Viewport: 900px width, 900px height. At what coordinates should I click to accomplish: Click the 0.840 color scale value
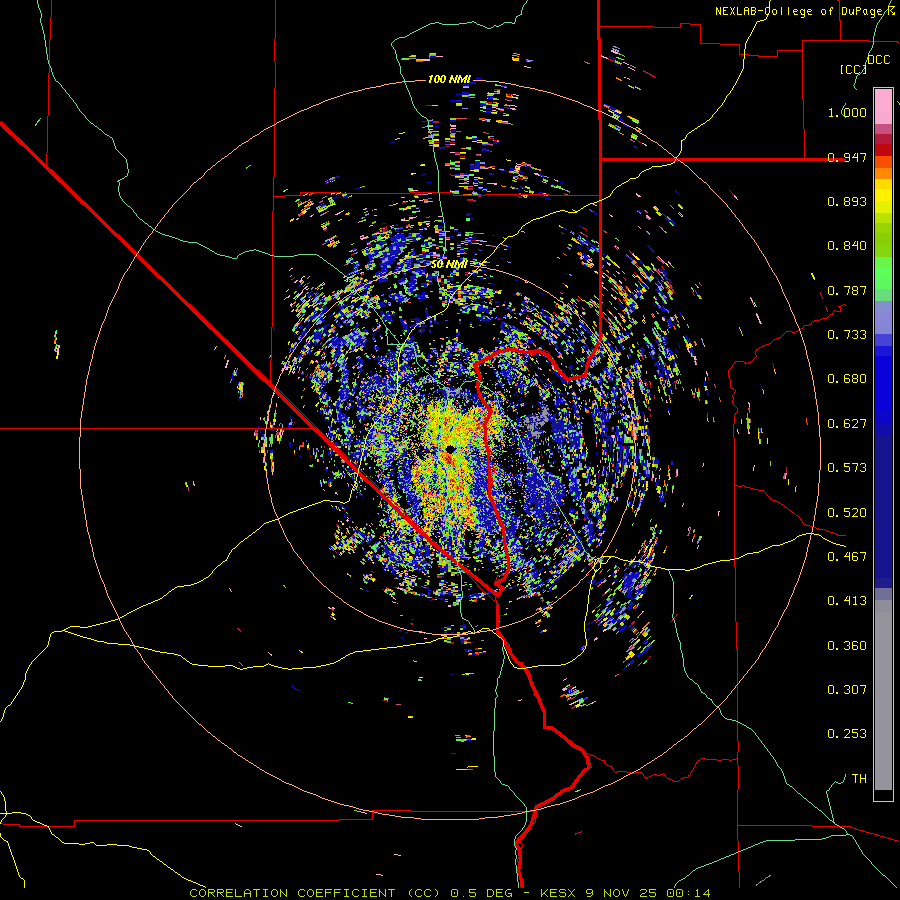[847, 246]
